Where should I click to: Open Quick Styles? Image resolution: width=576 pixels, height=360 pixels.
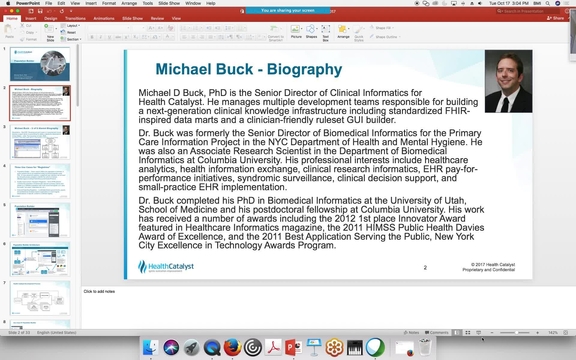tap(359, 33)
